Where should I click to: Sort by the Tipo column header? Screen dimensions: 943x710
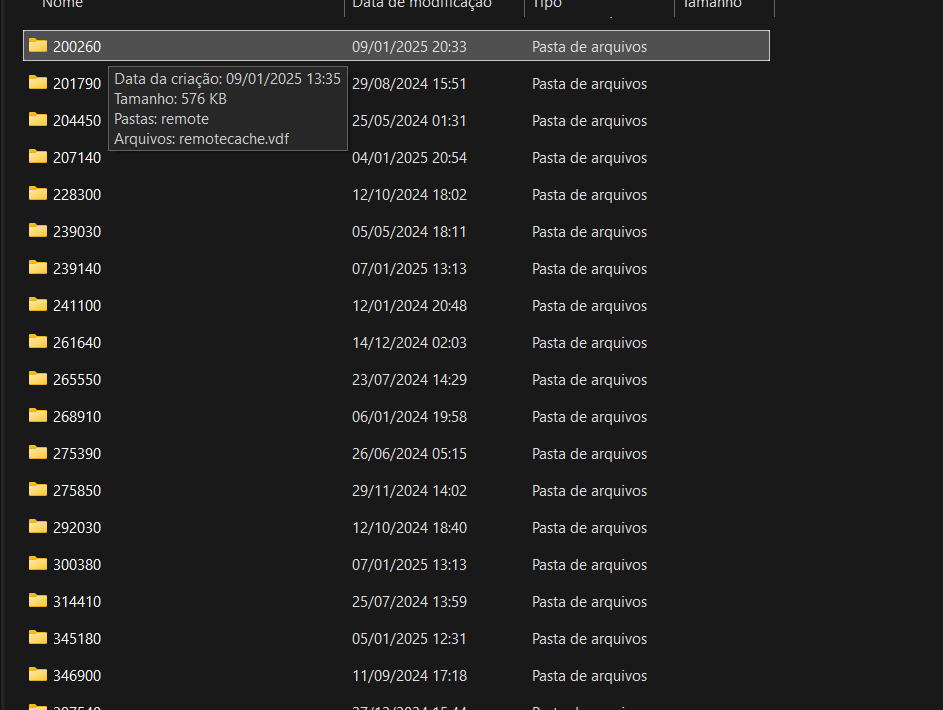(547, 5)
